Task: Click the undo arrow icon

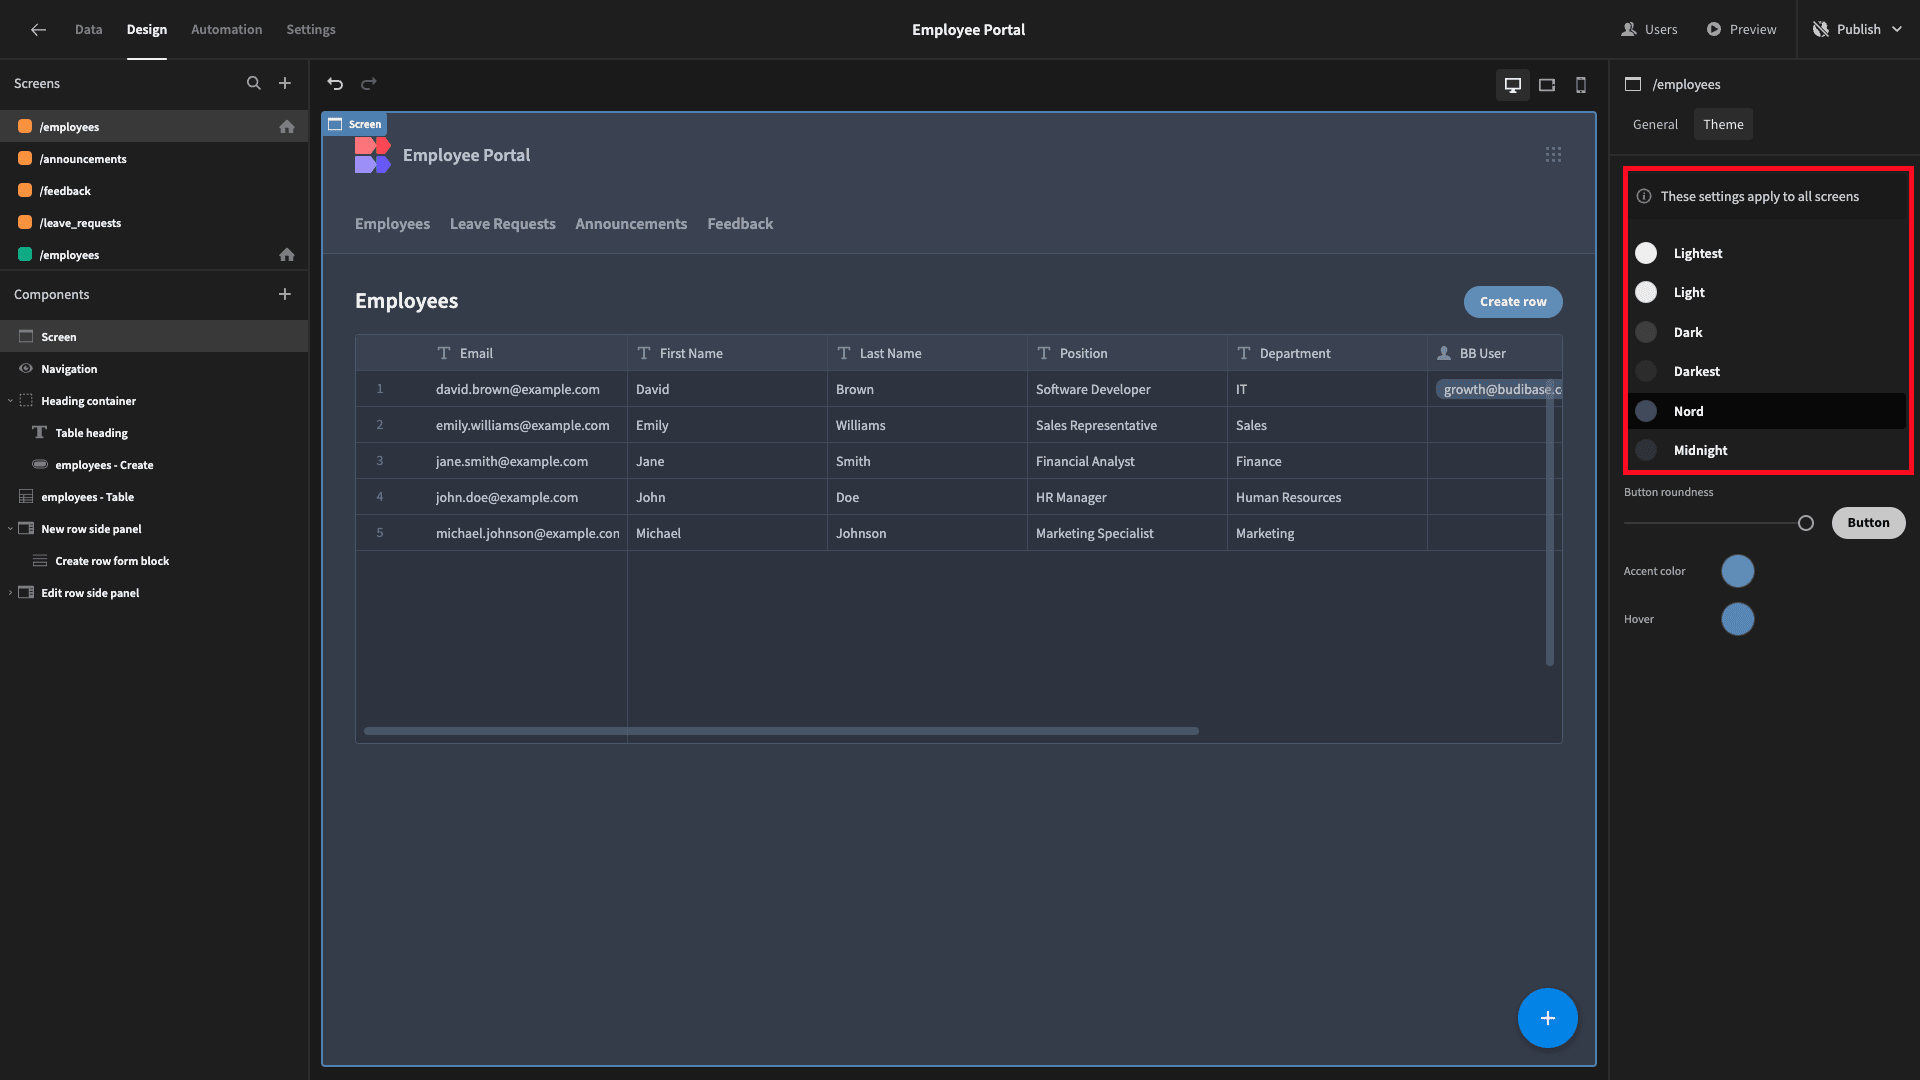Action: click(335, 84)
